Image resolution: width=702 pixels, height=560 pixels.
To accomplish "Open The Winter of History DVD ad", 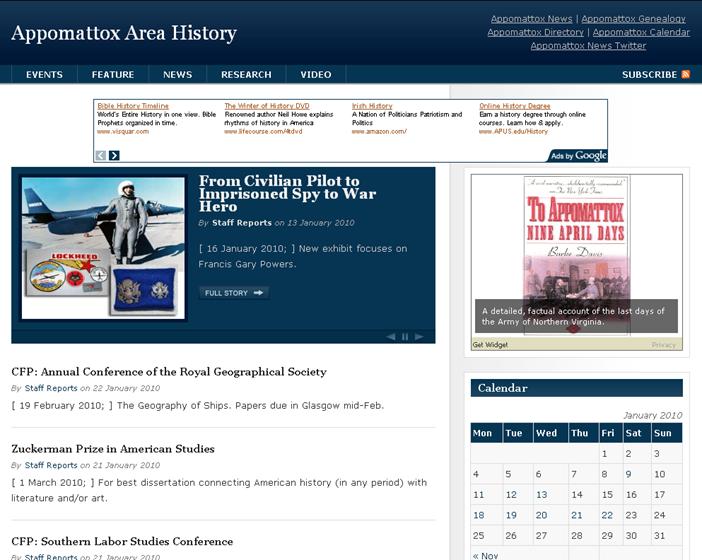I will pos(267,106).
